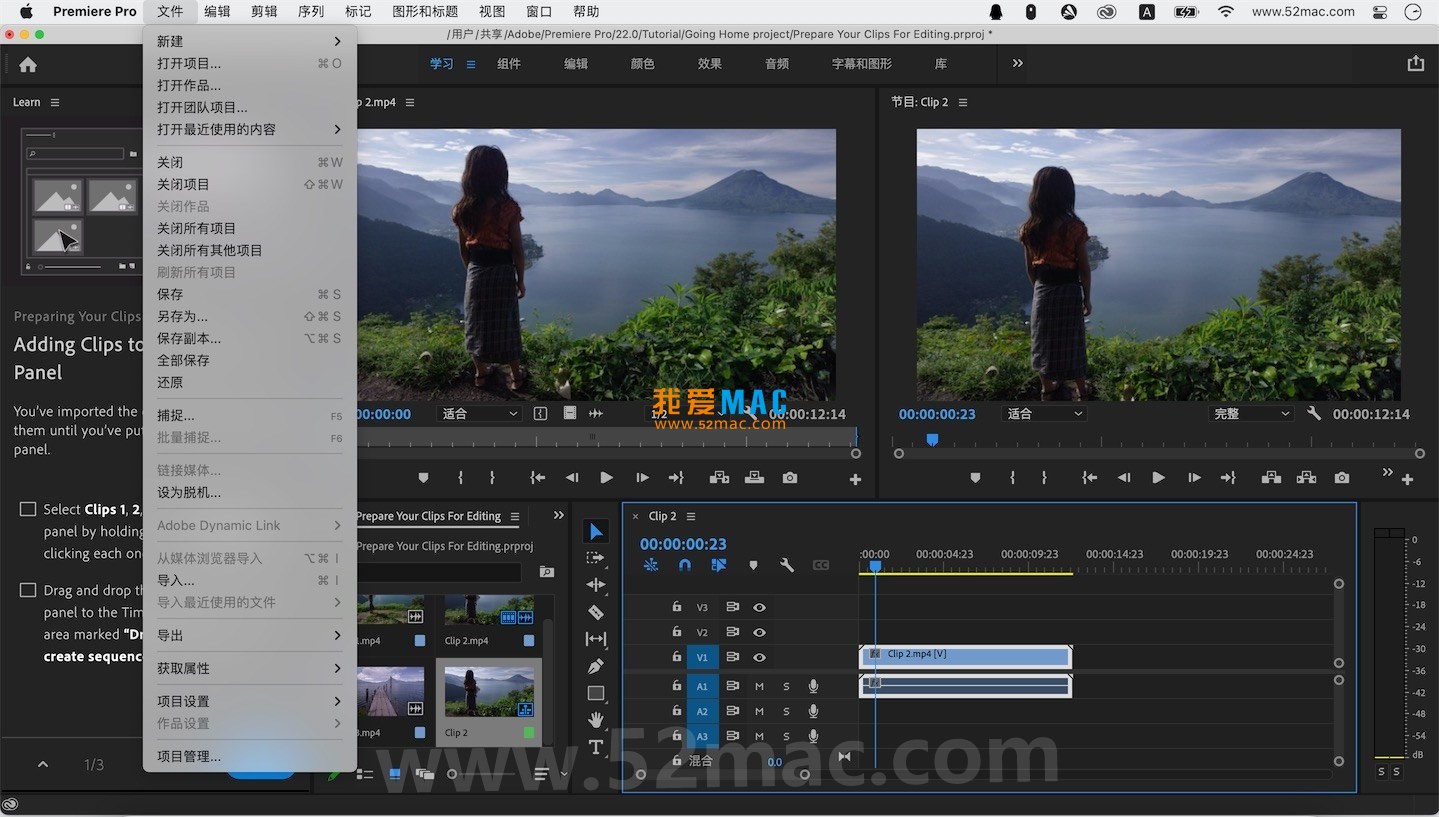Hide the V3 track eye toggle
1439x817 pixels.
(759, 607)
